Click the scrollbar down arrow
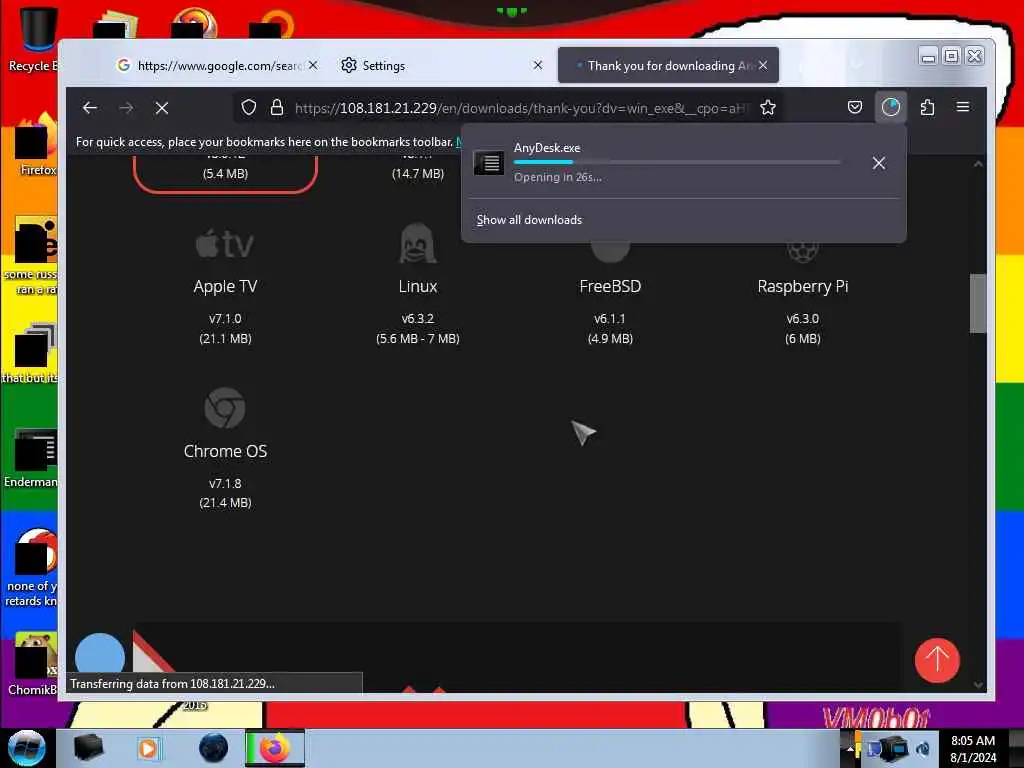 tap(978, 684)
